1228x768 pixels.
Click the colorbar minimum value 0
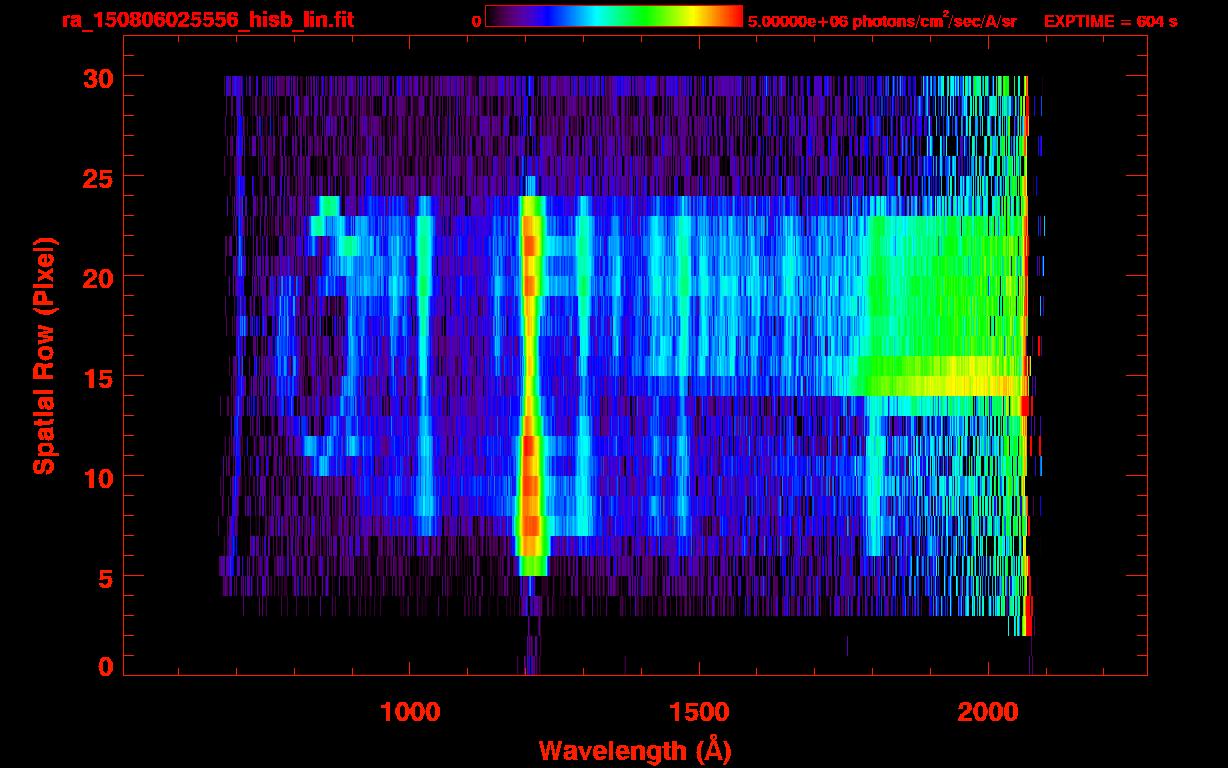pos(477,21)
